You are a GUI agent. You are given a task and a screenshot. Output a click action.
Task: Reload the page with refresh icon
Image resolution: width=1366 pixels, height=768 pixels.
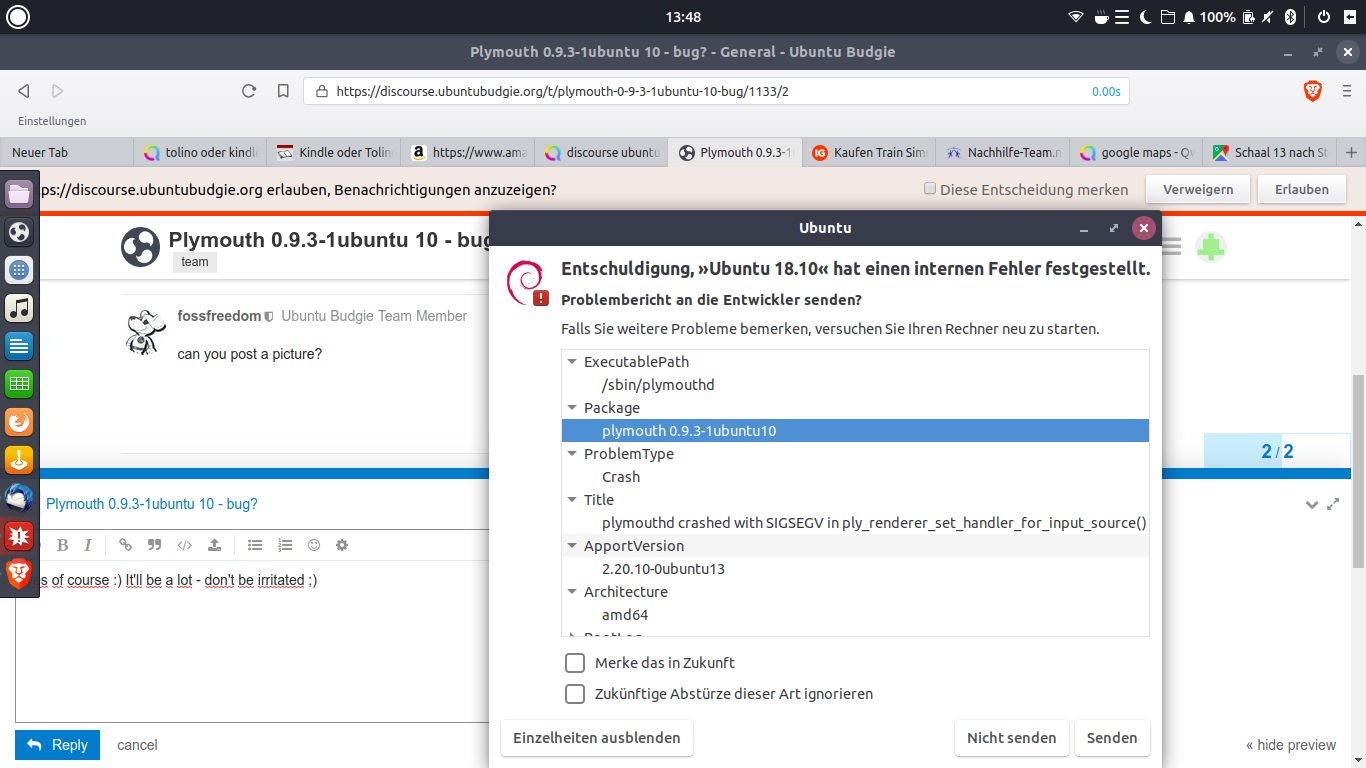click(249, 91)
